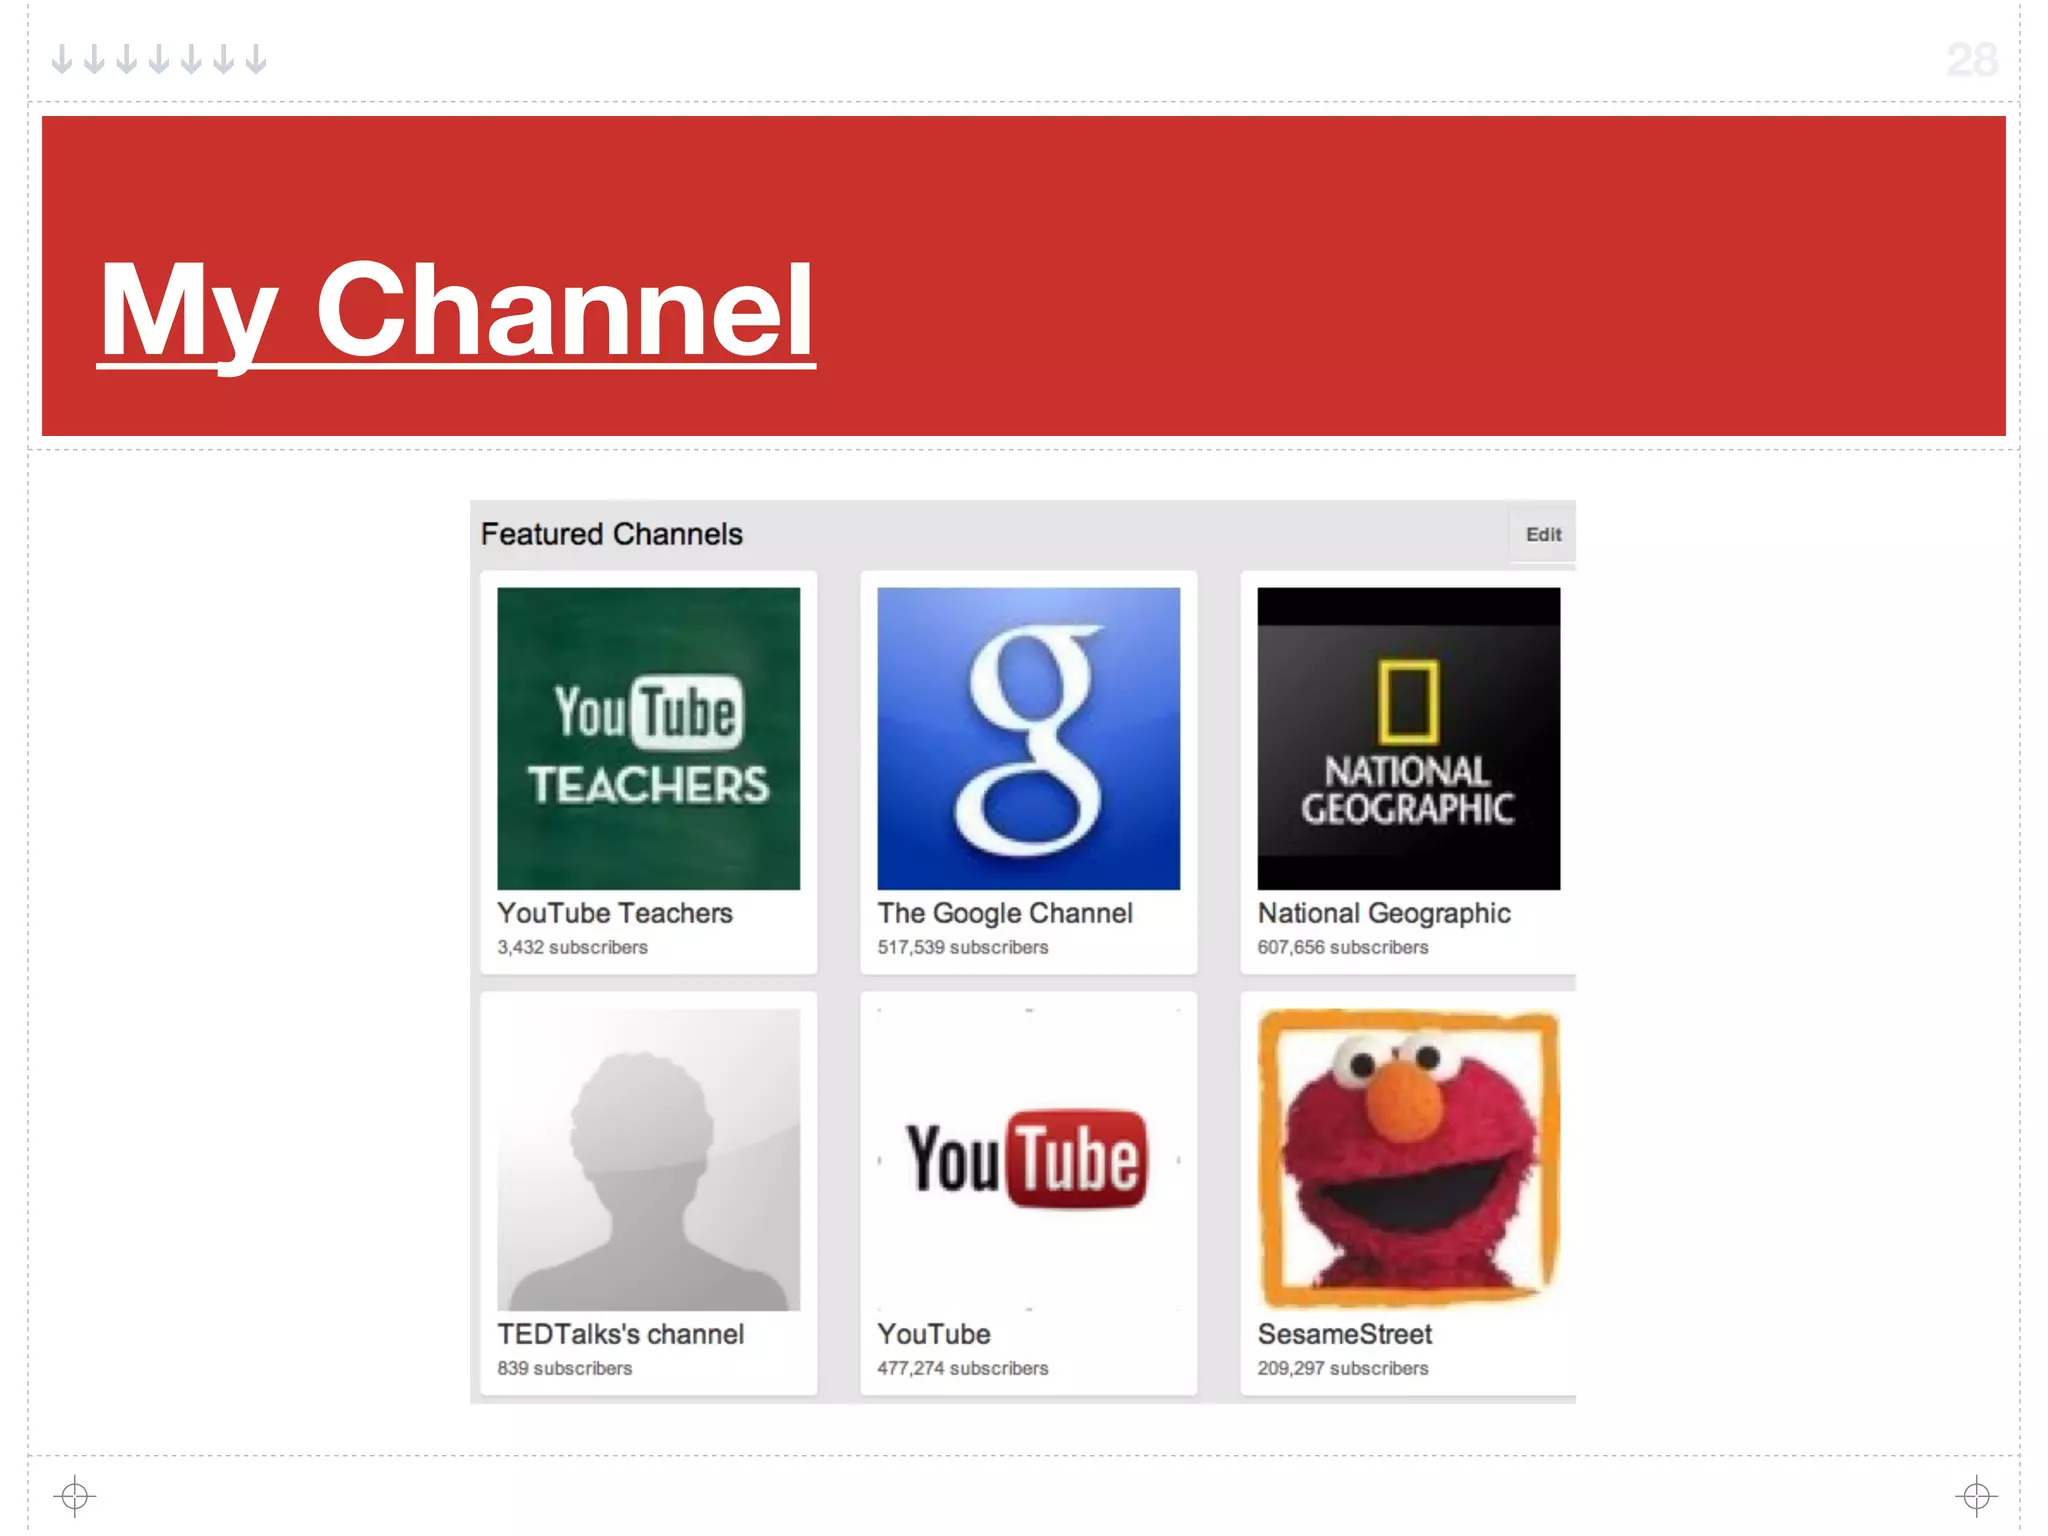The height and width of the screenshot is (1536, 2048).
Task: Click the 3,432 subscribers text
Action: 572,947
